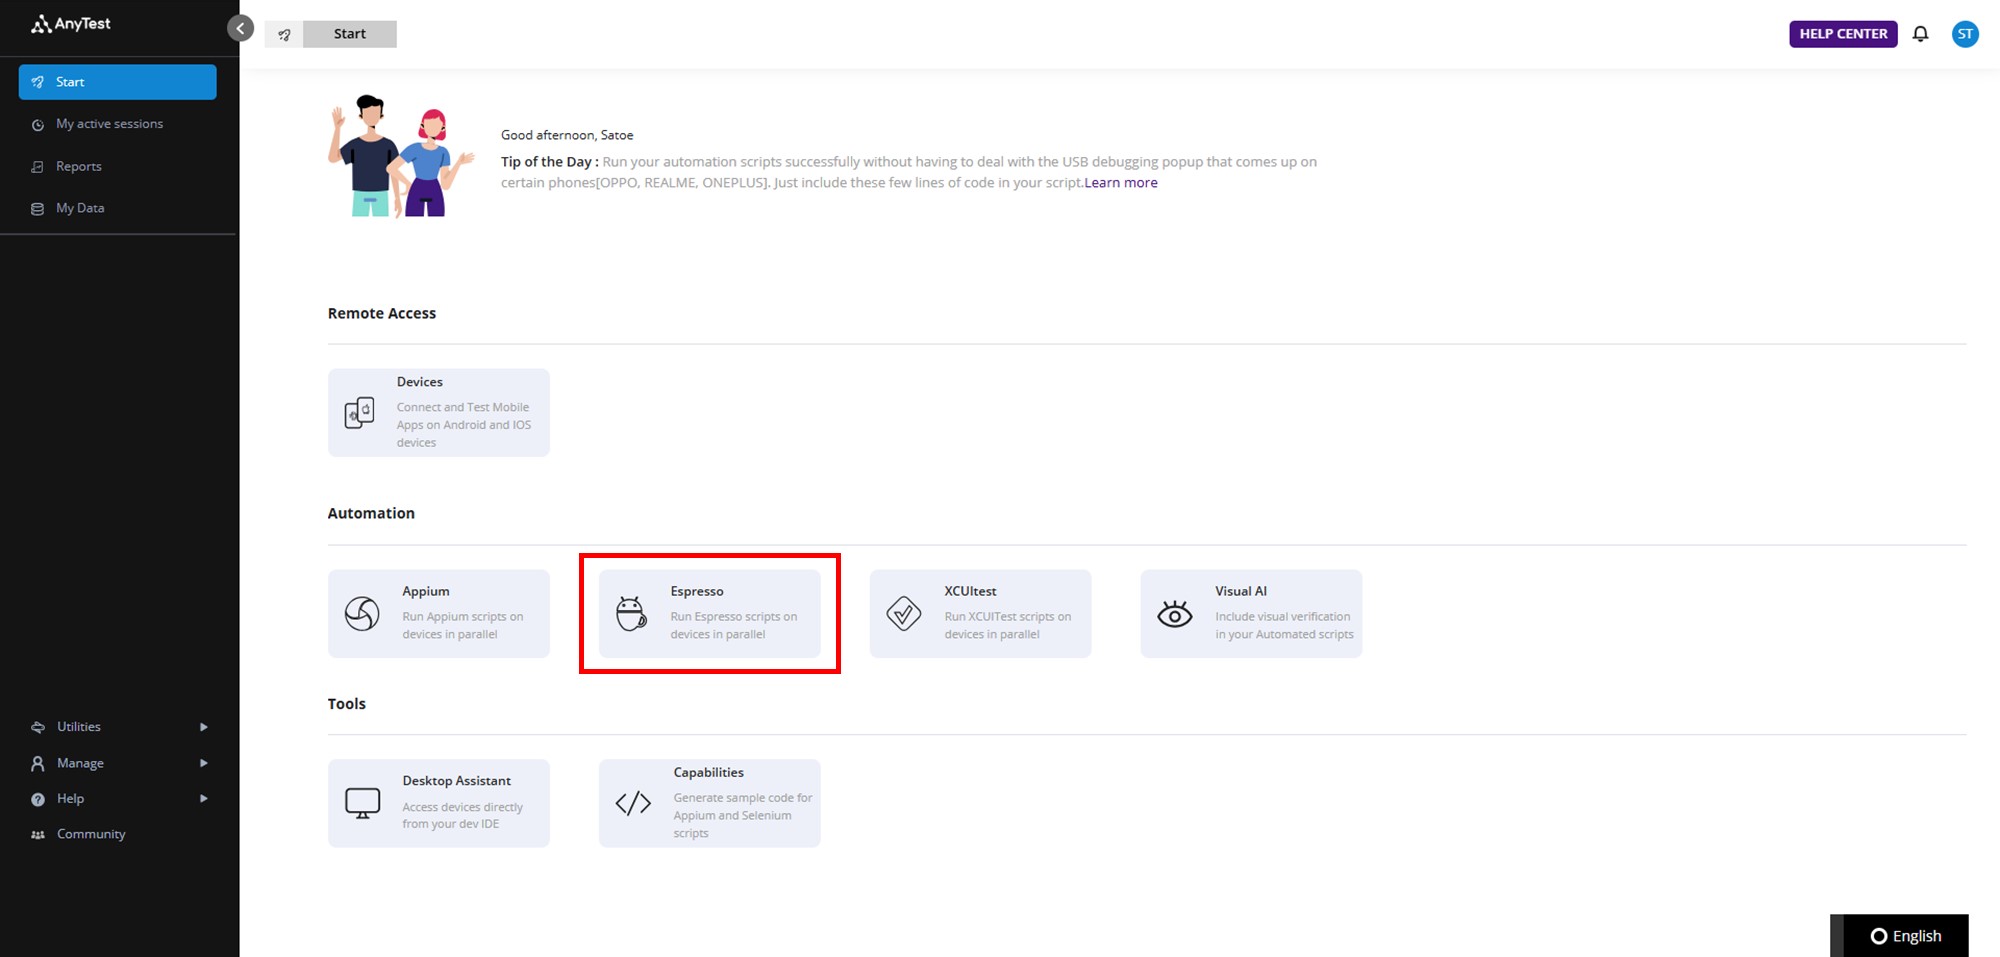This screenshot has width=2000, height=957.
Task: Open the Devices card
Action: 439,413
